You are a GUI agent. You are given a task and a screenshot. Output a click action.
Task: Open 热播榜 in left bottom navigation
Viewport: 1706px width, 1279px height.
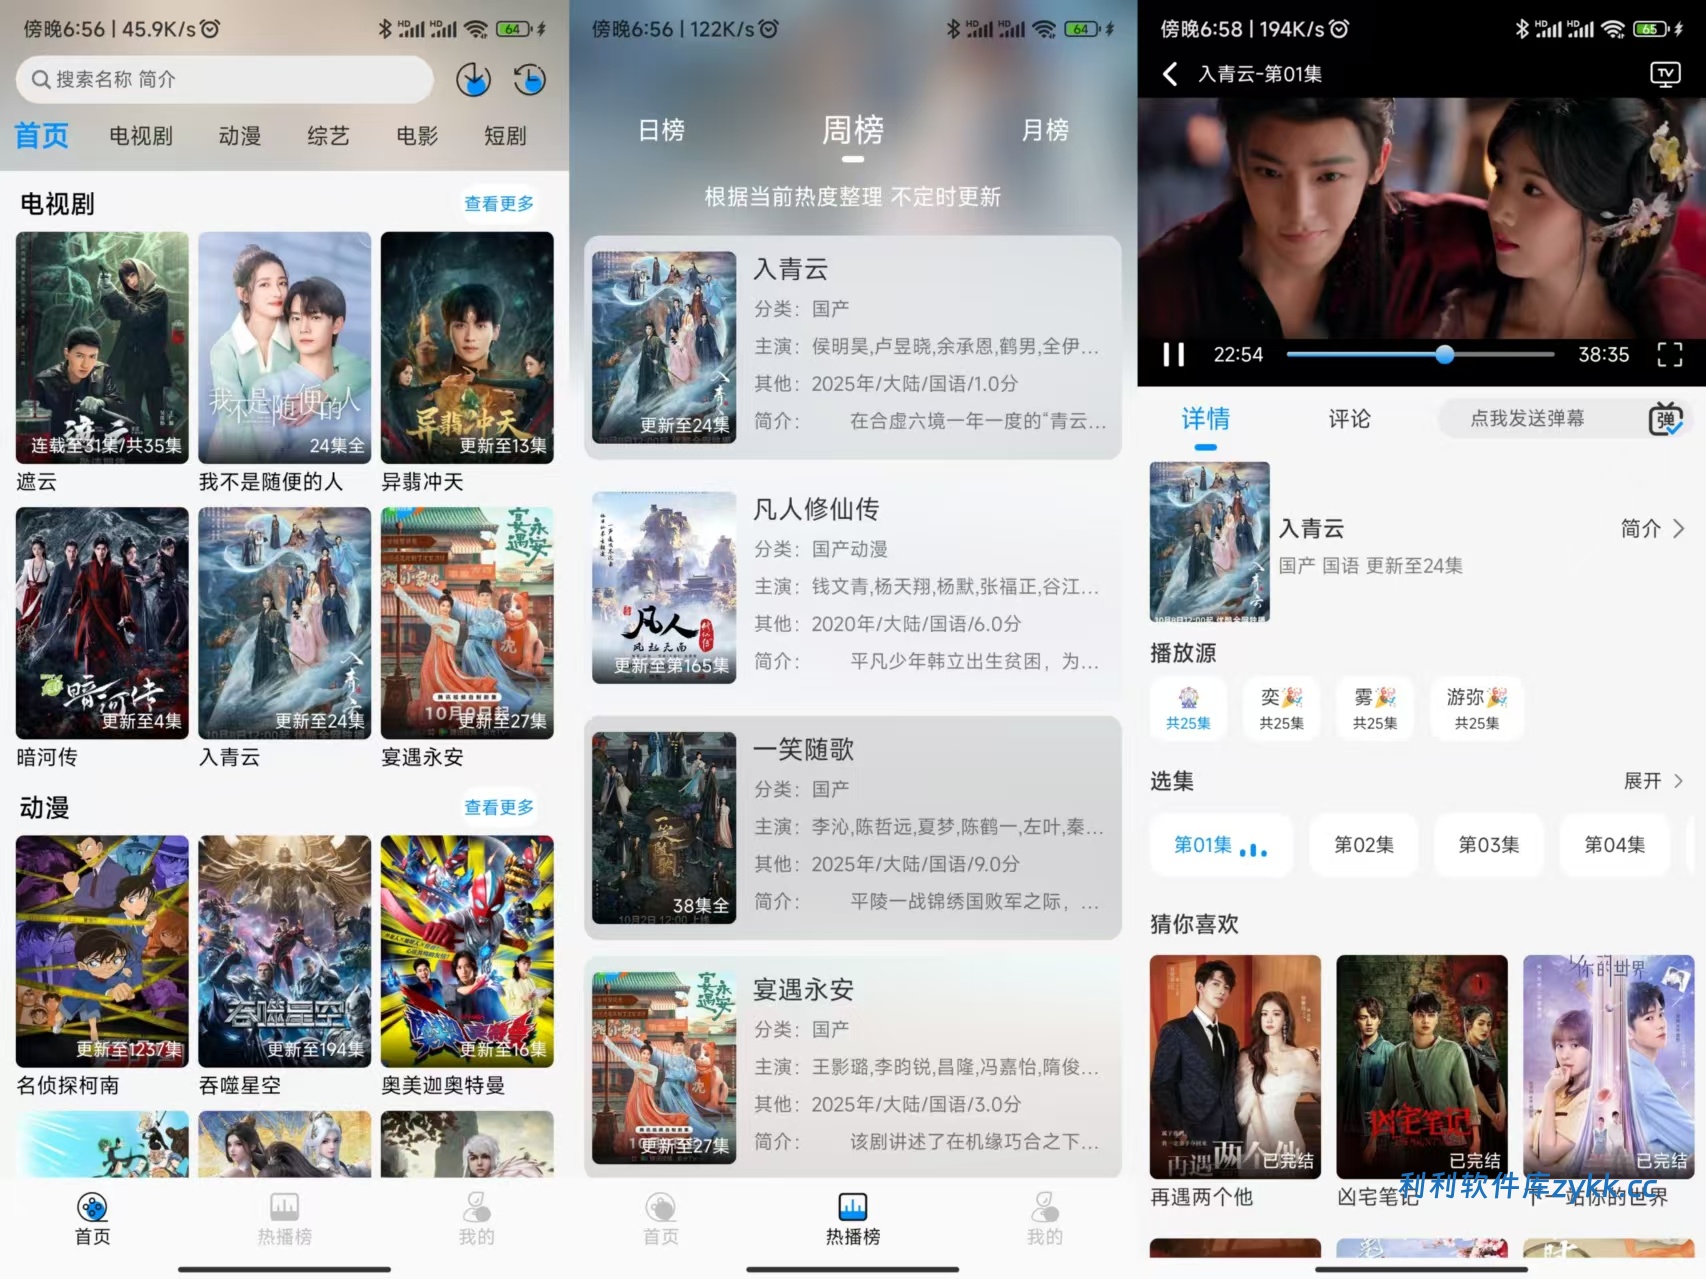coord(284,1218)
